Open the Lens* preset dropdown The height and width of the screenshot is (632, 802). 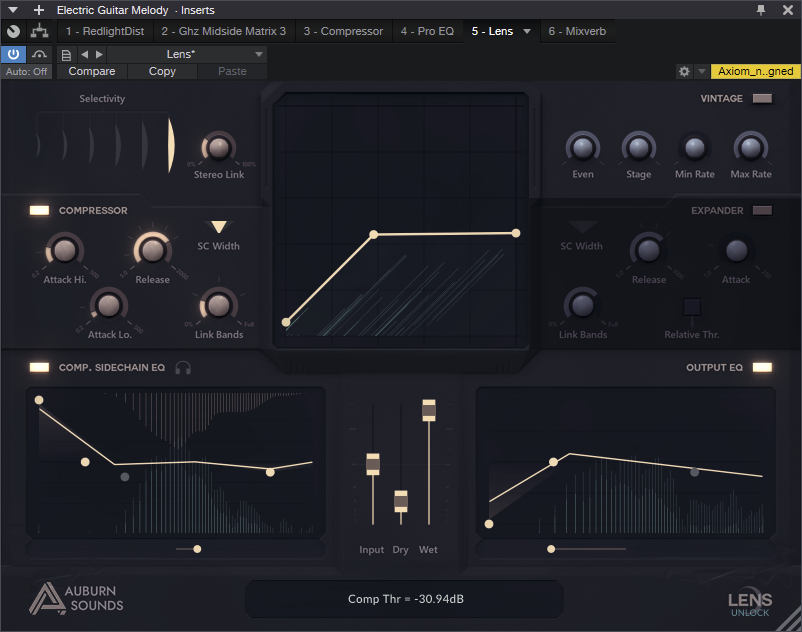click(187, 54)
